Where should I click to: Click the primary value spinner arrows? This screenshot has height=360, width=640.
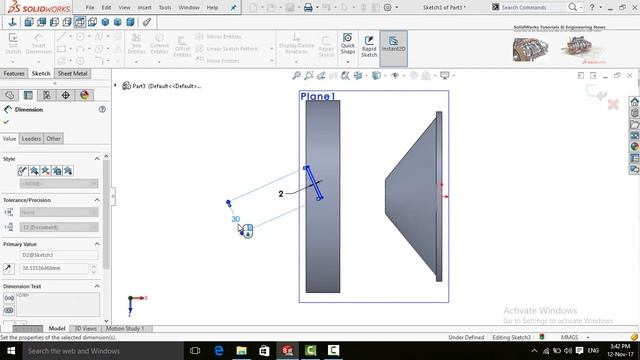click(93, 269)
